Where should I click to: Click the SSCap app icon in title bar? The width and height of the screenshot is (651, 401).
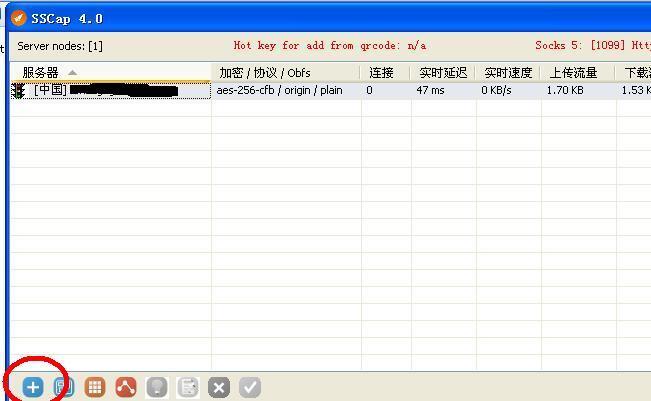coord(18,18)
